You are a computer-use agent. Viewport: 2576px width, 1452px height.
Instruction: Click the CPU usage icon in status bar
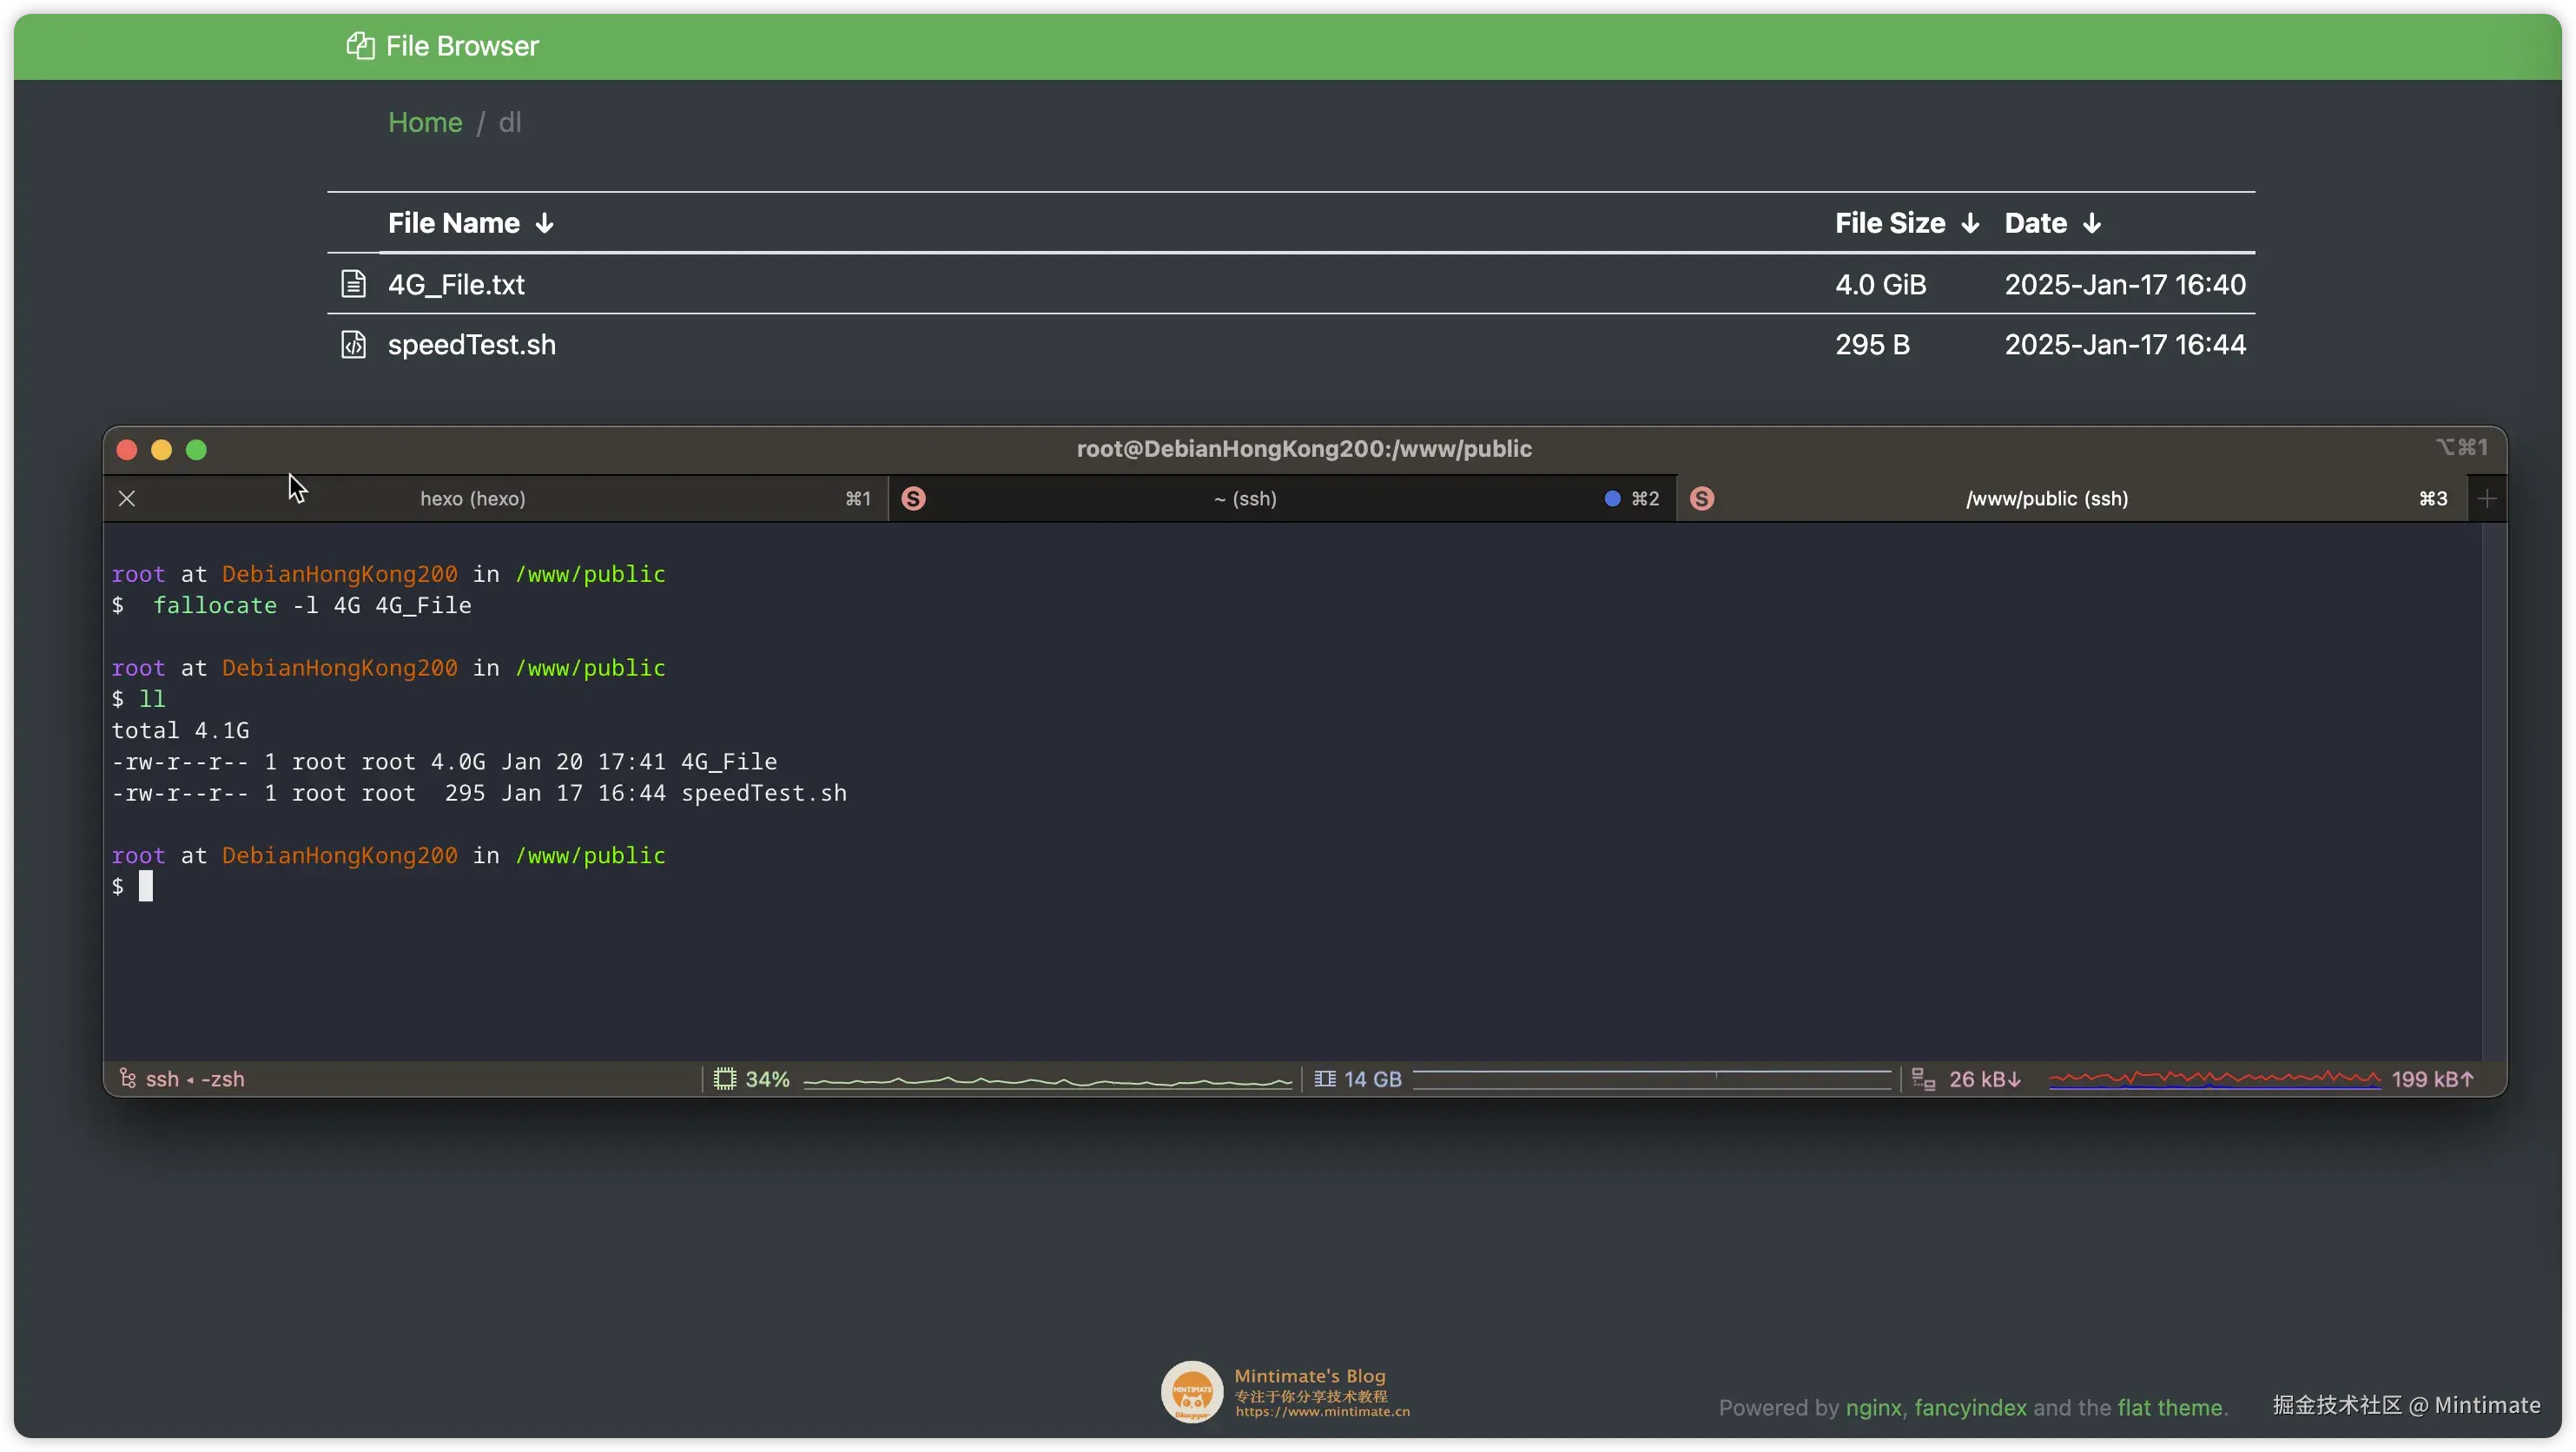tap(725, 1079)
